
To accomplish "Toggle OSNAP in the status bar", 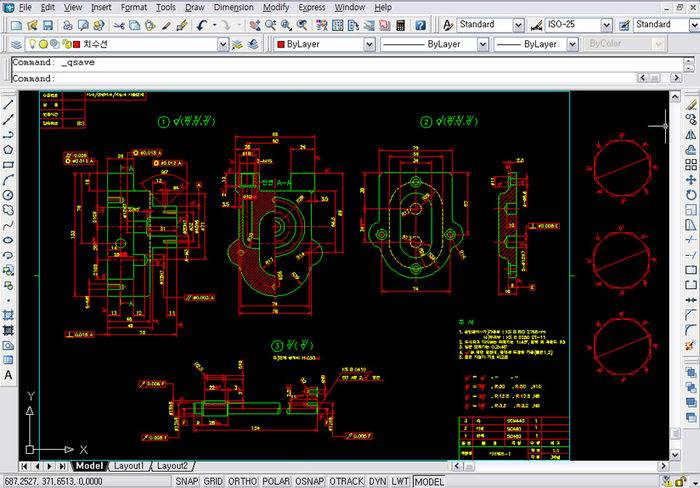I will click(x=310, y=481).
